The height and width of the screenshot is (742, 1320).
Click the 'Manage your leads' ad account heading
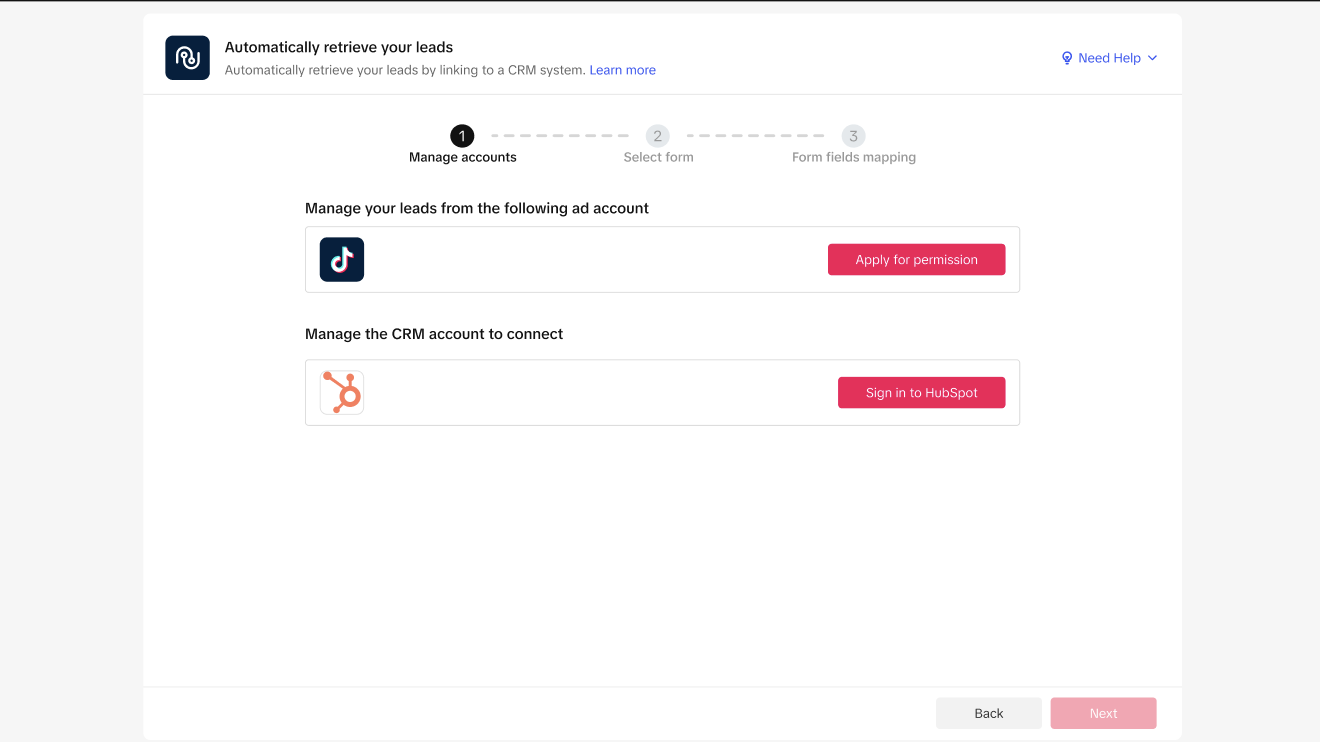477,208
